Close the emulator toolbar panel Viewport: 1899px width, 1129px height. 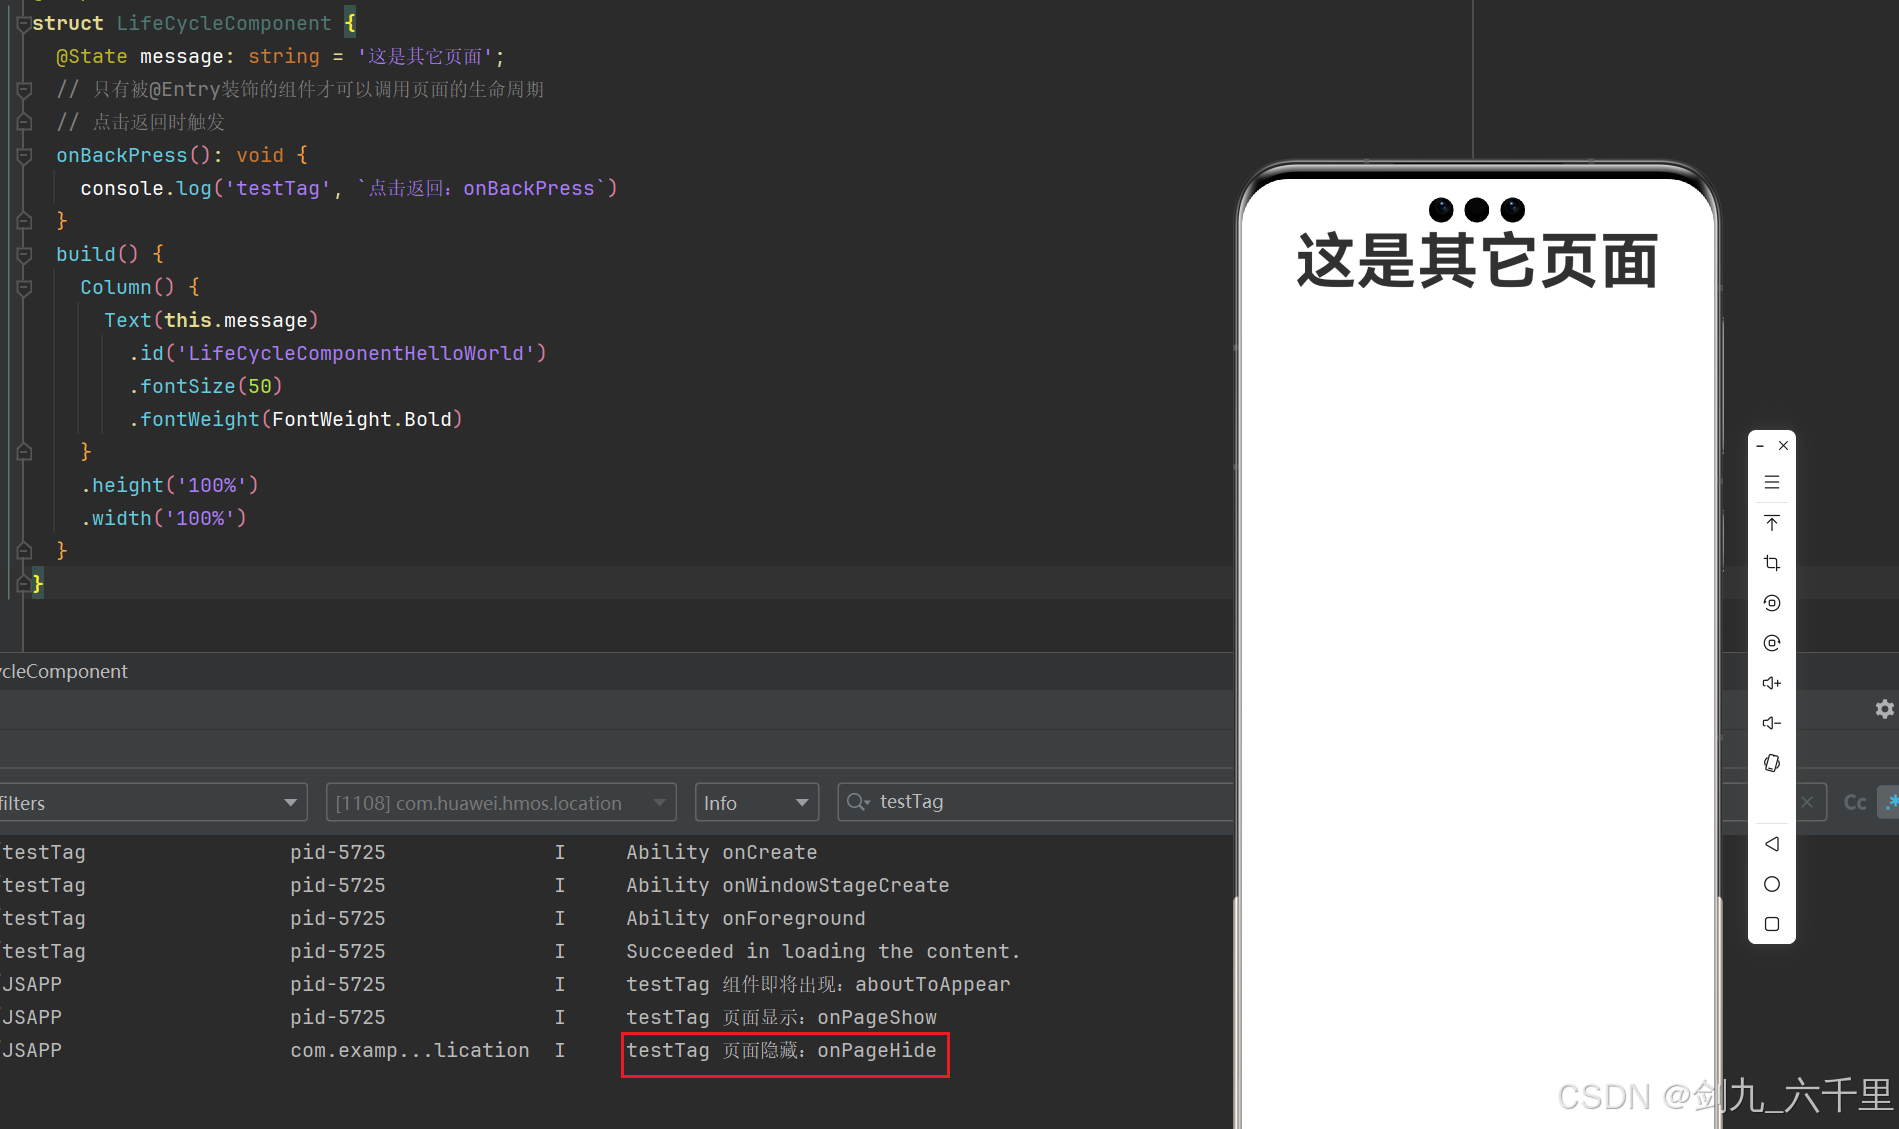1783,446
